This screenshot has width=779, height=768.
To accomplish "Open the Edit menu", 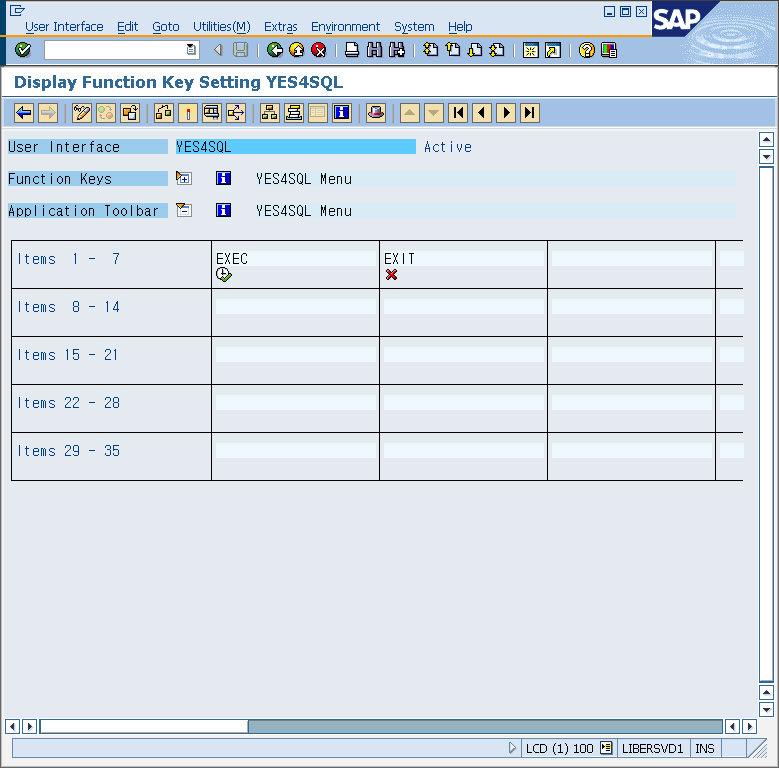I will pyautogui.click(x=128, y=27).
